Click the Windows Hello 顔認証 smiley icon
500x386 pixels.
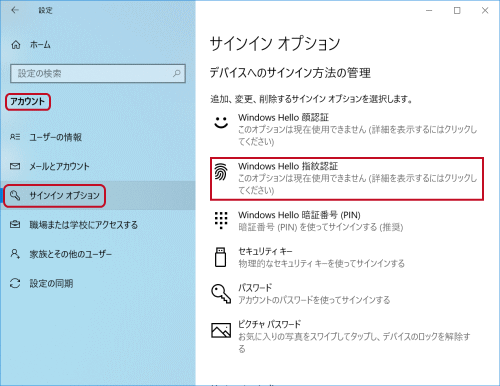coord(221,122)
